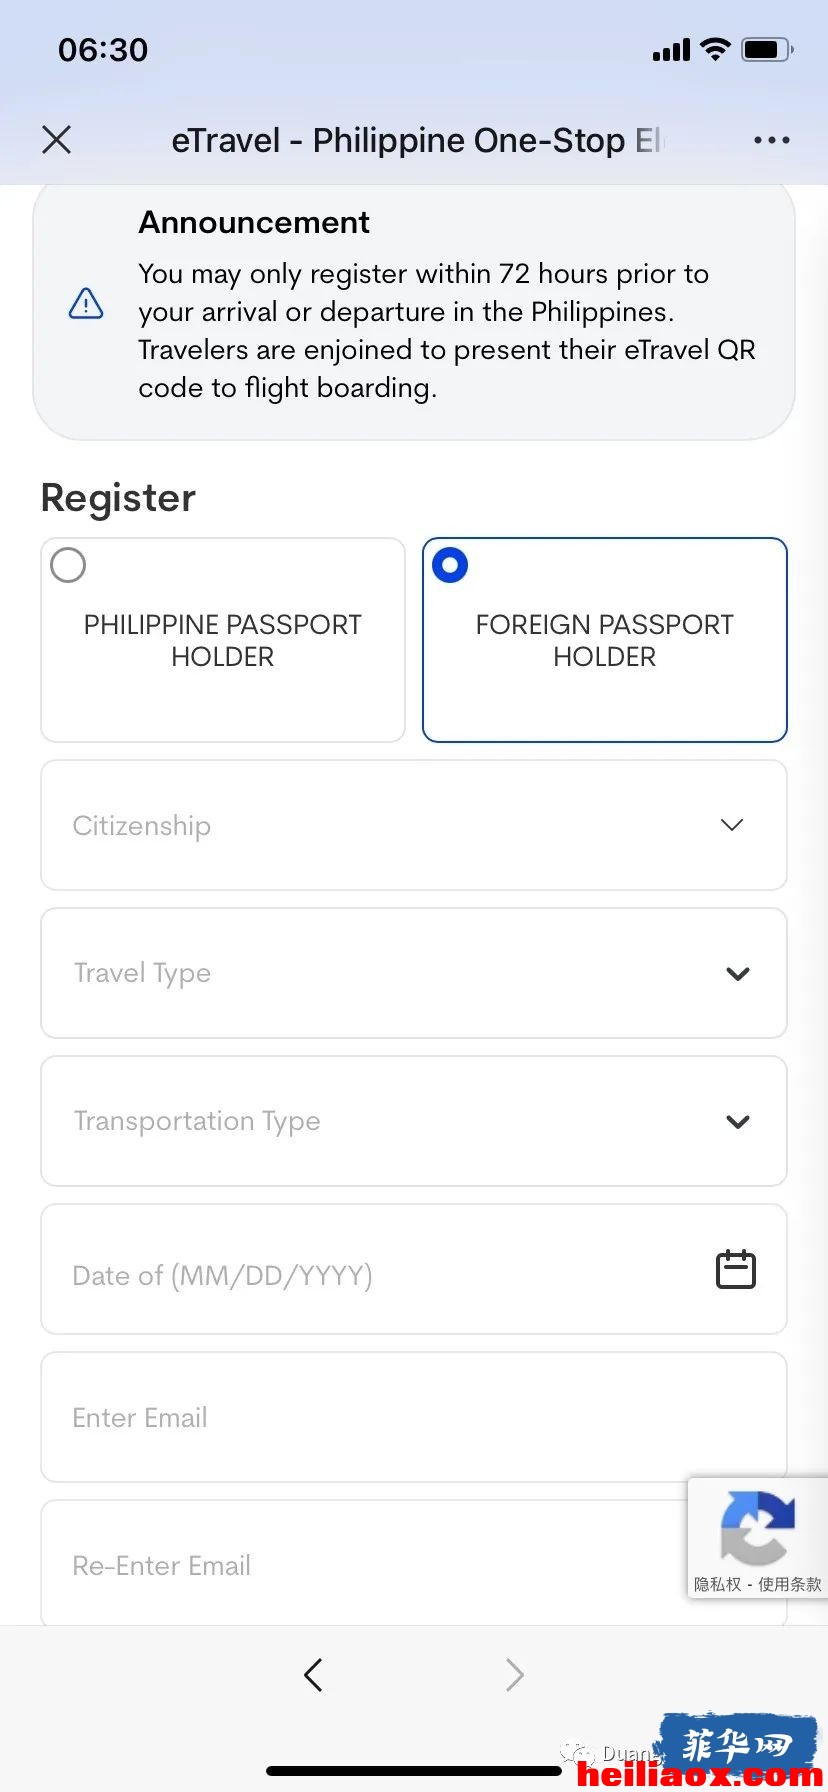The image size is (828, 1792).
Task: Tap the reCAPTCHA badge icon
Action: click(x=757, y=1527)
